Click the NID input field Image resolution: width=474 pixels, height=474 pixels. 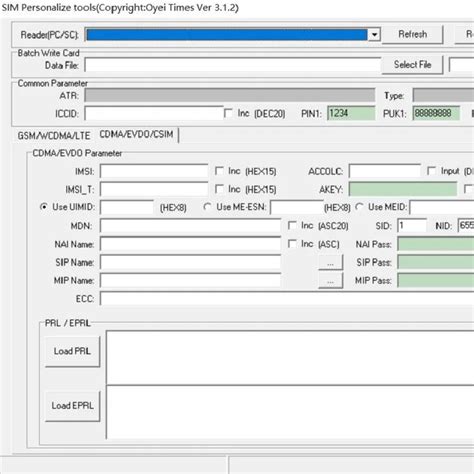pos(466,225)
